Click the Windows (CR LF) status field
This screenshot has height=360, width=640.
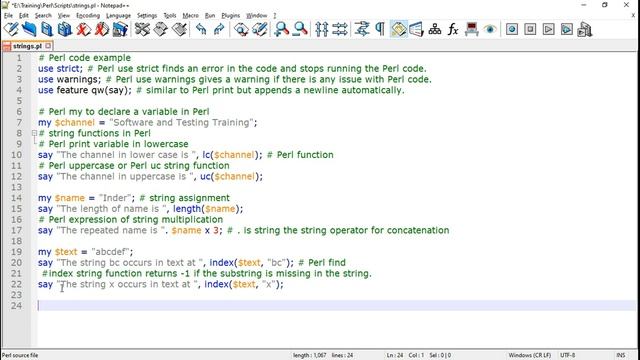pos(529,355)
